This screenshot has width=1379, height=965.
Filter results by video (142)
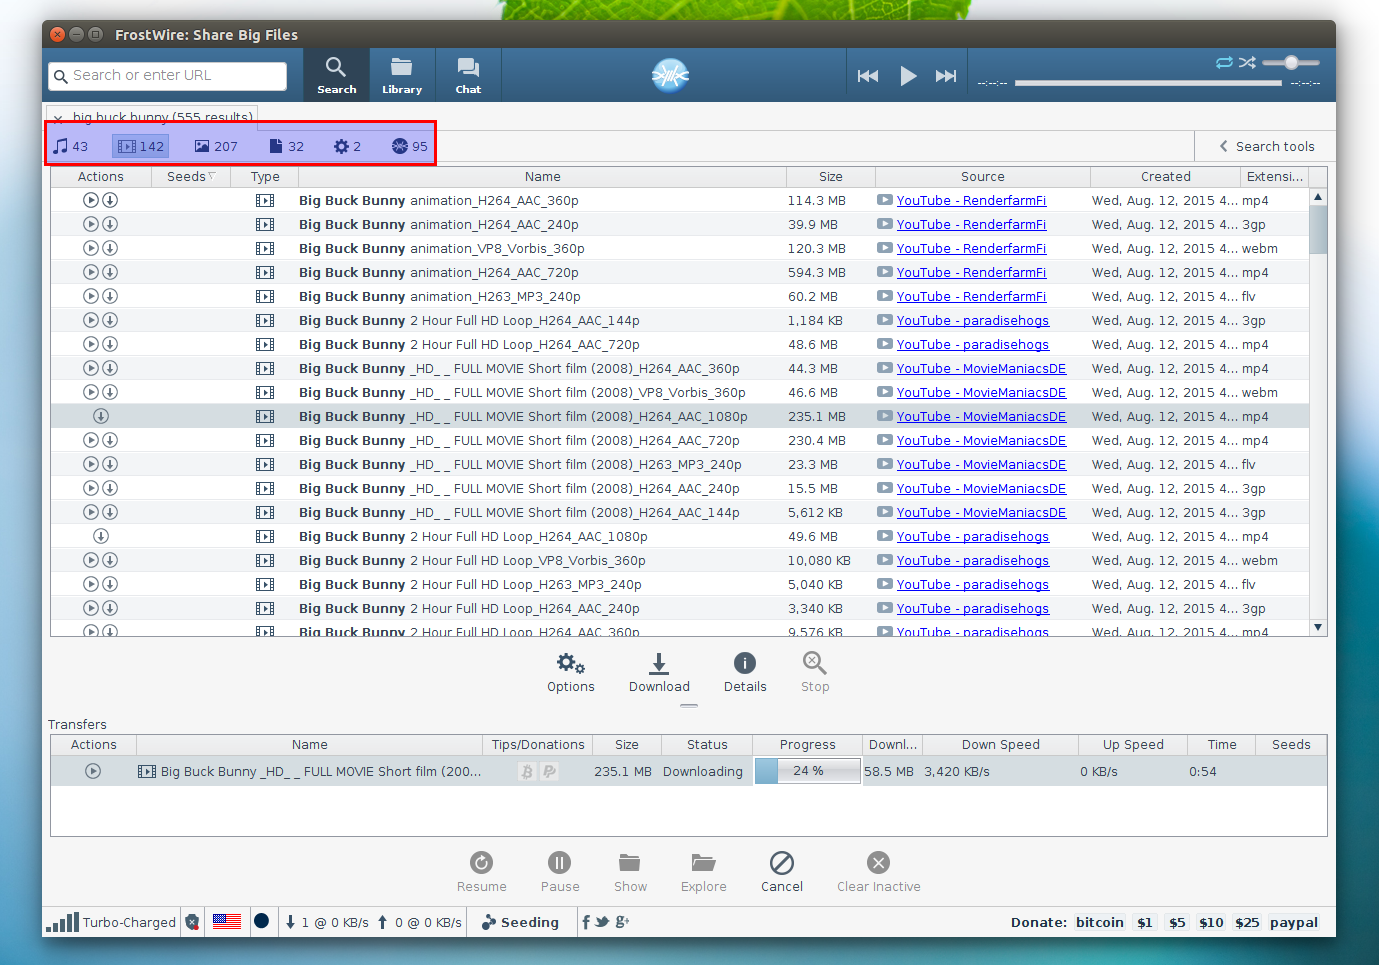[141, 146]
